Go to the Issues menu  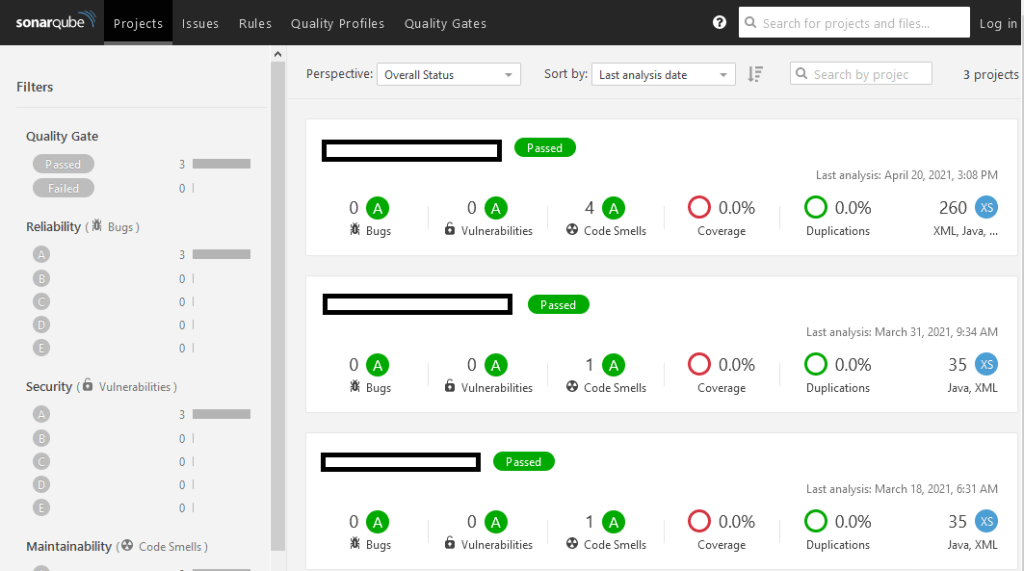tap(200, 23)
